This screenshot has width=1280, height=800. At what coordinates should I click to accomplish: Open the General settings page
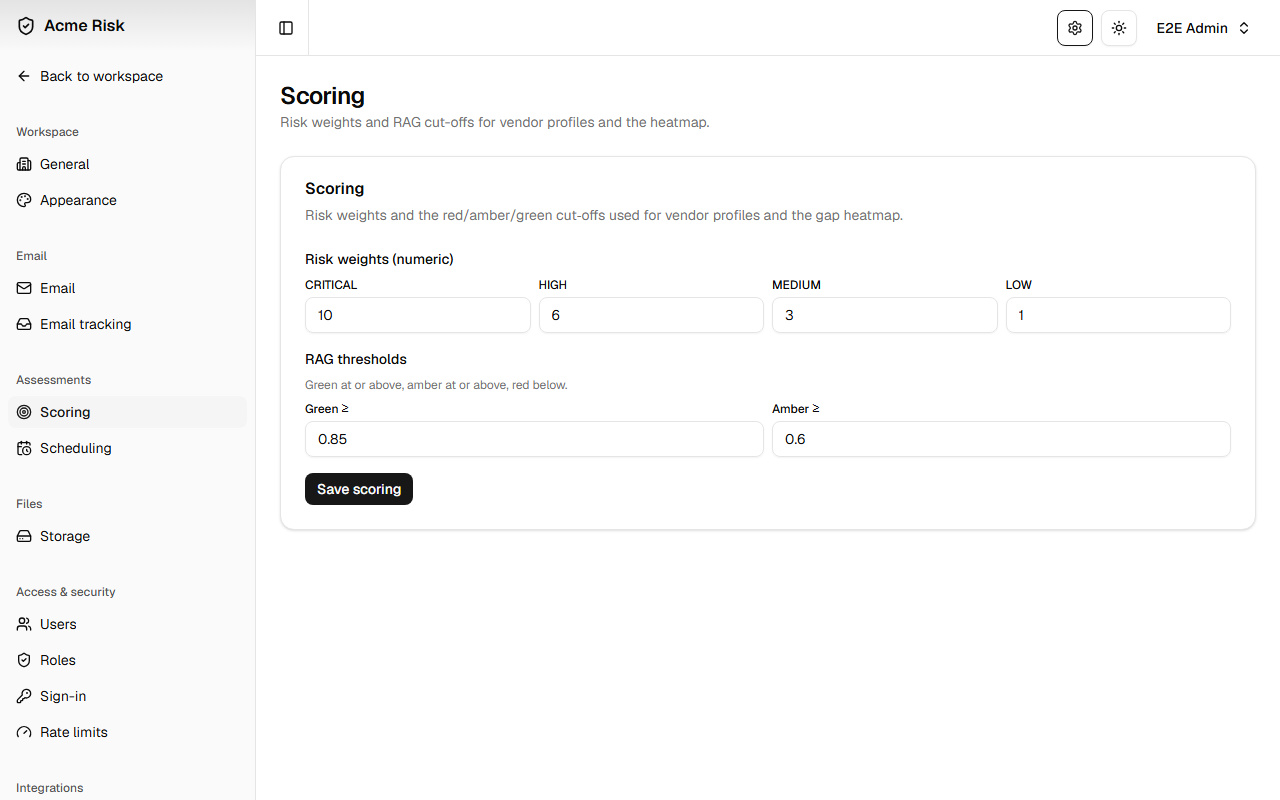coord(127,164)
